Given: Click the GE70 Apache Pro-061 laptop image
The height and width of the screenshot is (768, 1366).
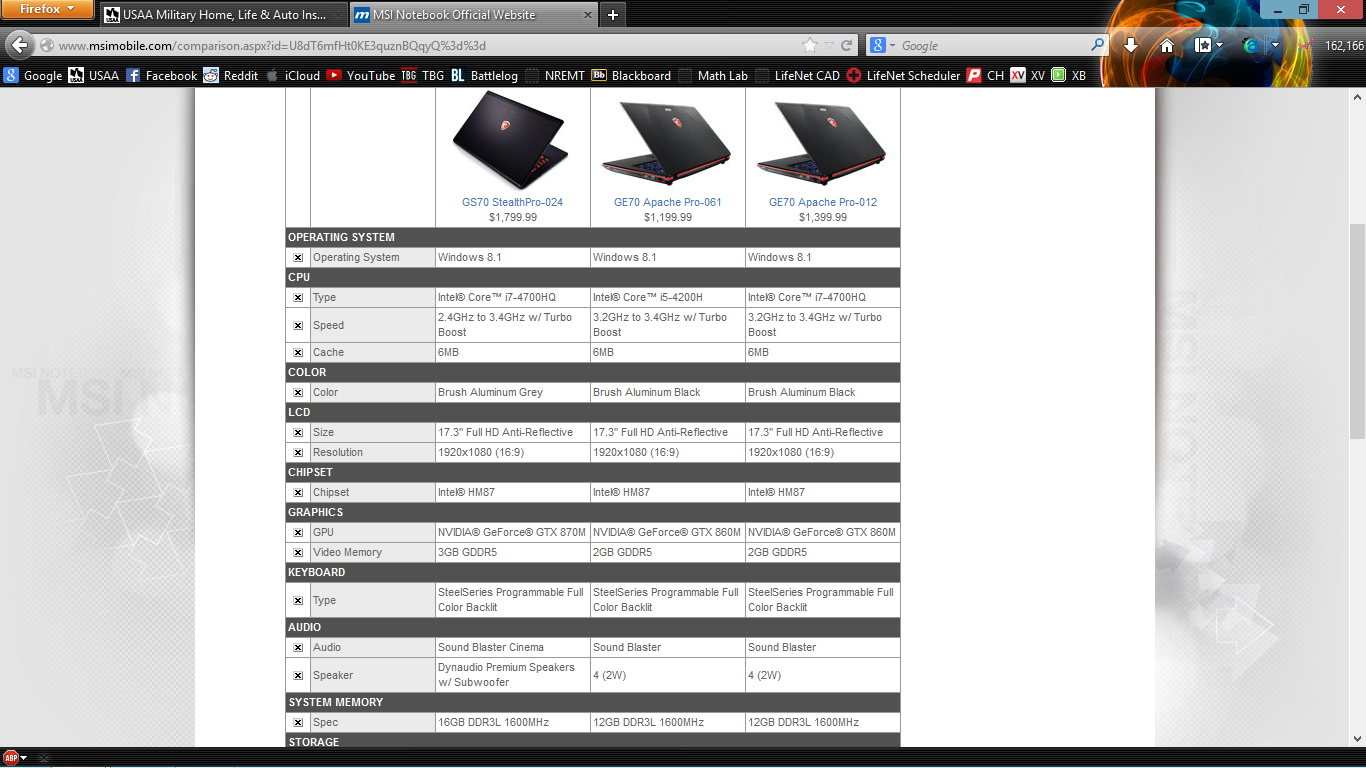Looking at the screenshot, I should (666, 143).
